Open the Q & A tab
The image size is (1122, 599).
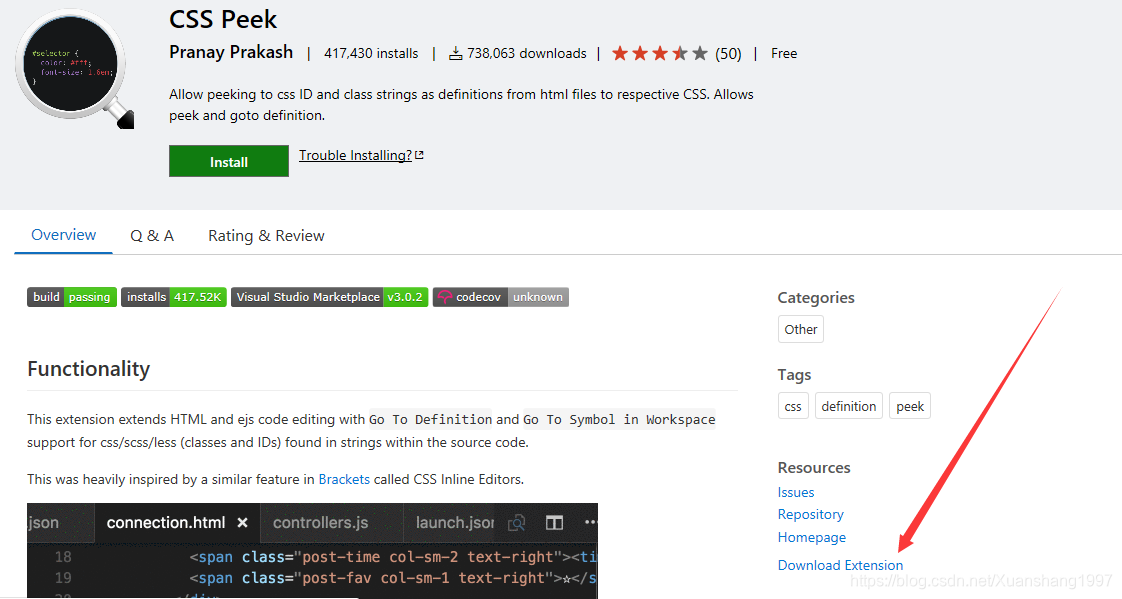coord(152,235)
